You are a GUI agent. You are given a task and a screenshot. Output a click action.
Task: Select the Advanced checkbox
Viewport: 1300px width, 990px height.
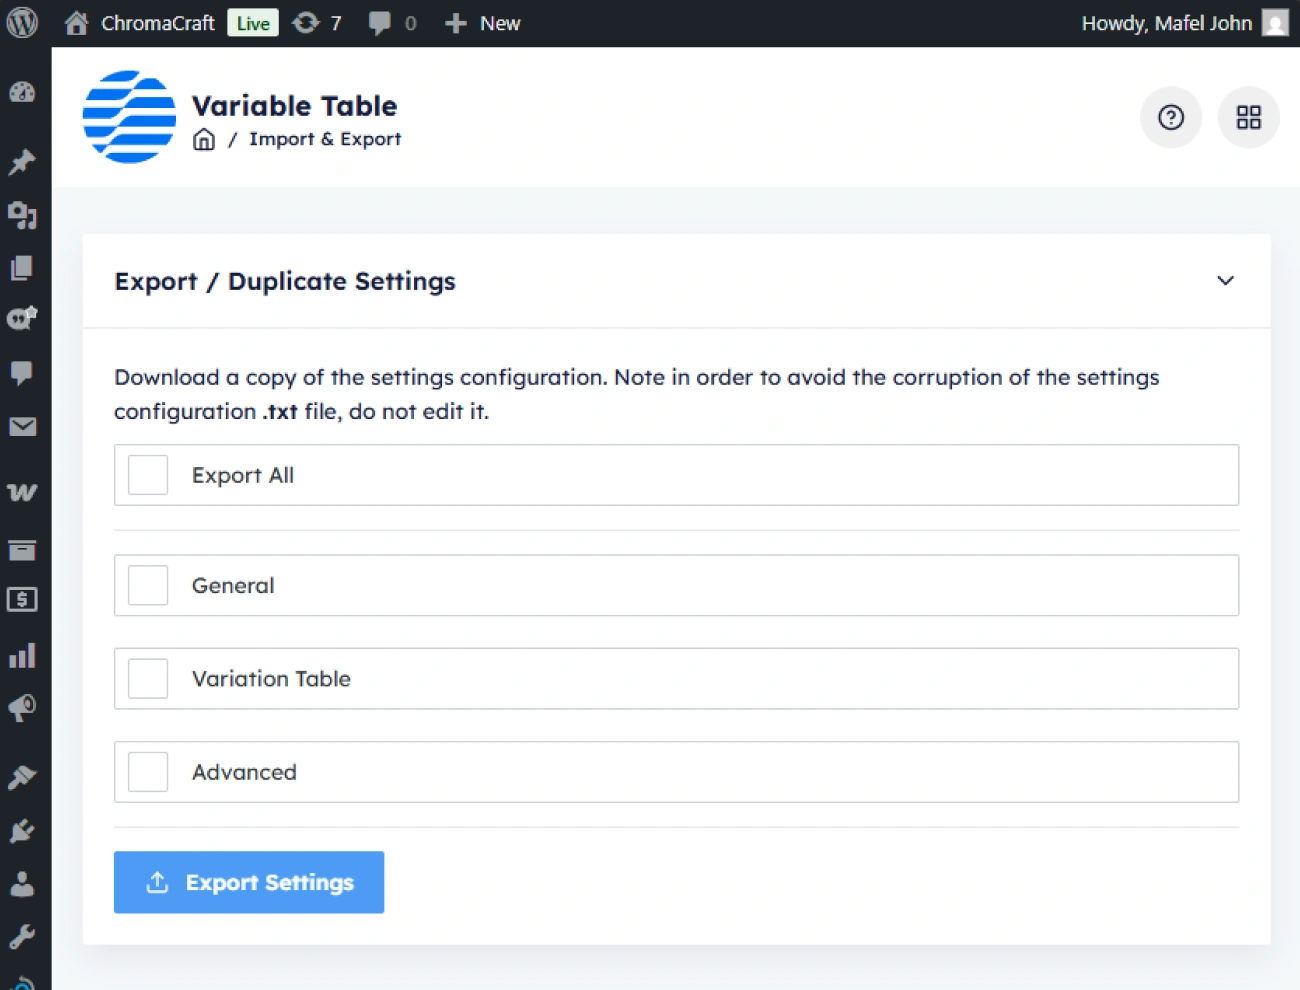148,772
